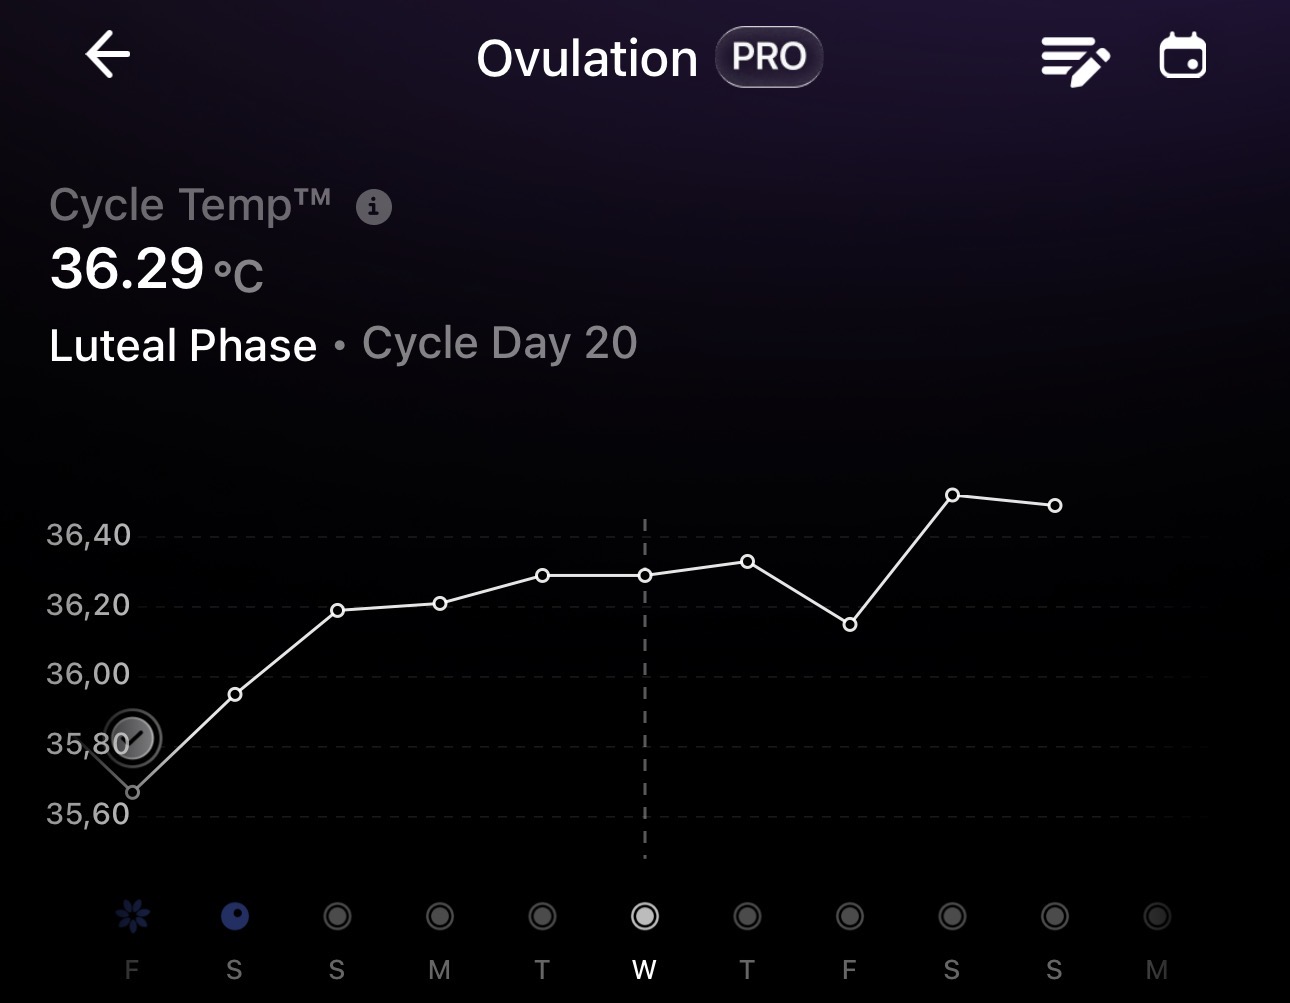This screenshot has height=1003, width=1290.
Task: Tap the PRO badge
Action: [x=768, y=57]
